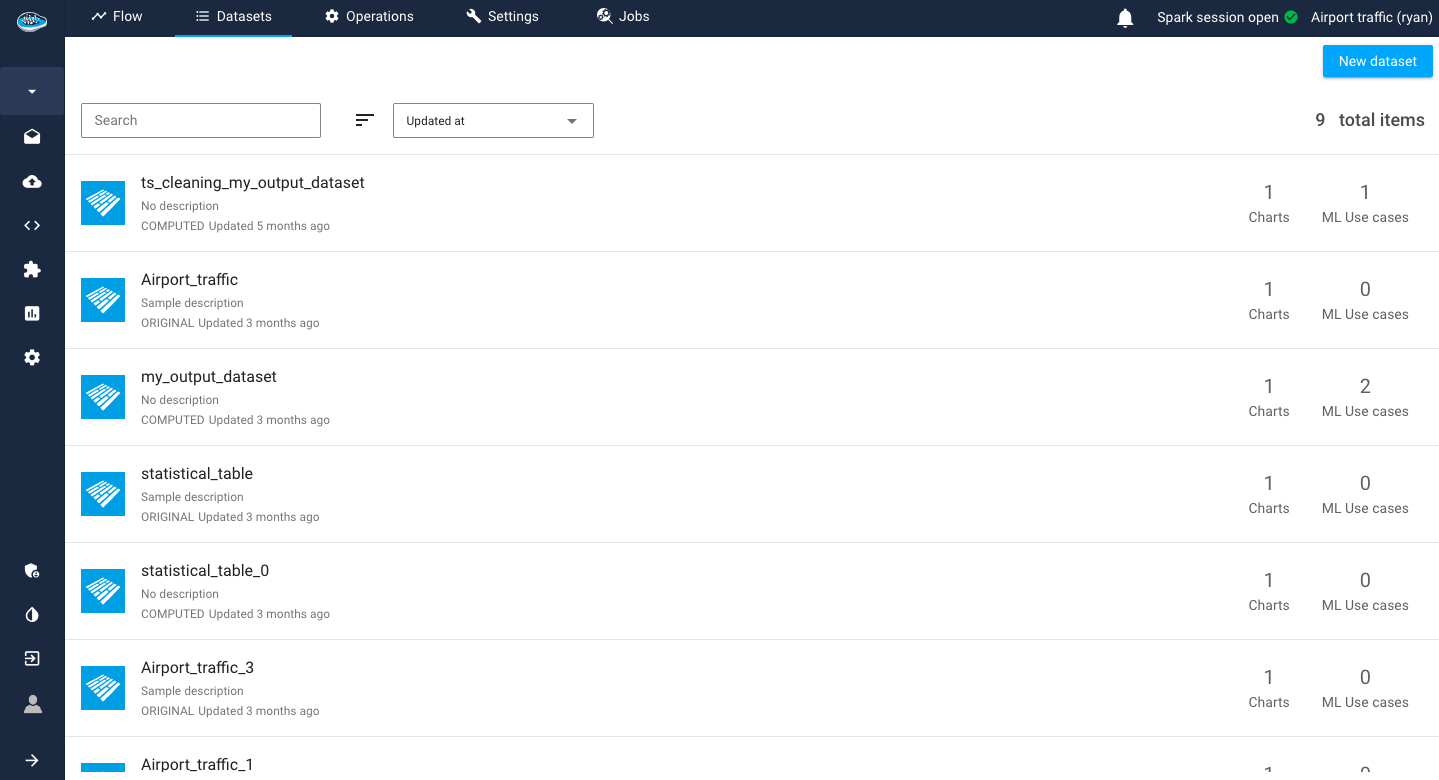This screenshot has height=780, width=1439.
Task: Click the sort order icon beside search
Action: click(364, 119)
